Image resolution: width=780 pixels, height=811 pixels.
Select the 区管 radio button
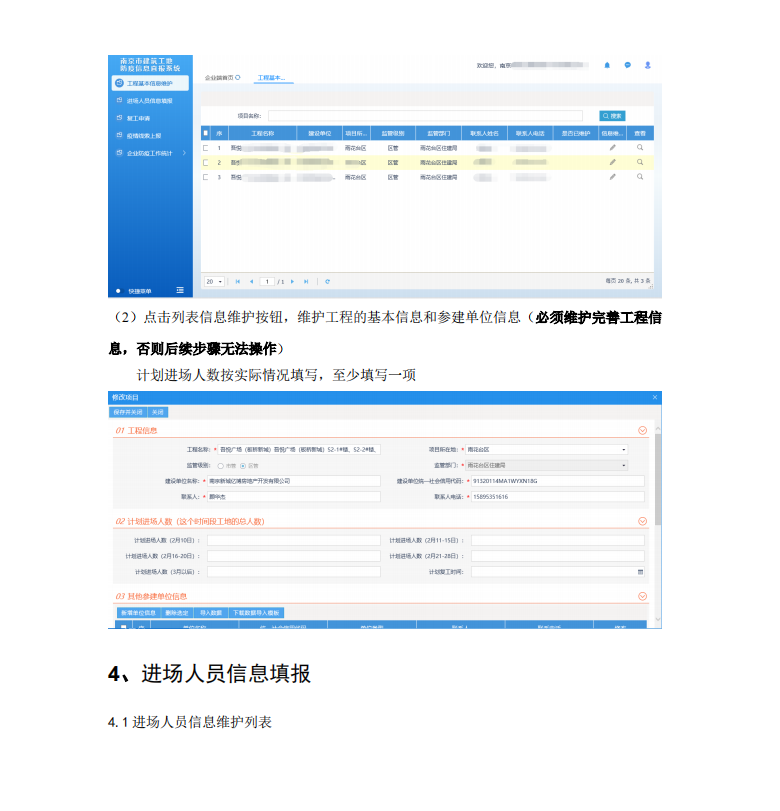243,466
